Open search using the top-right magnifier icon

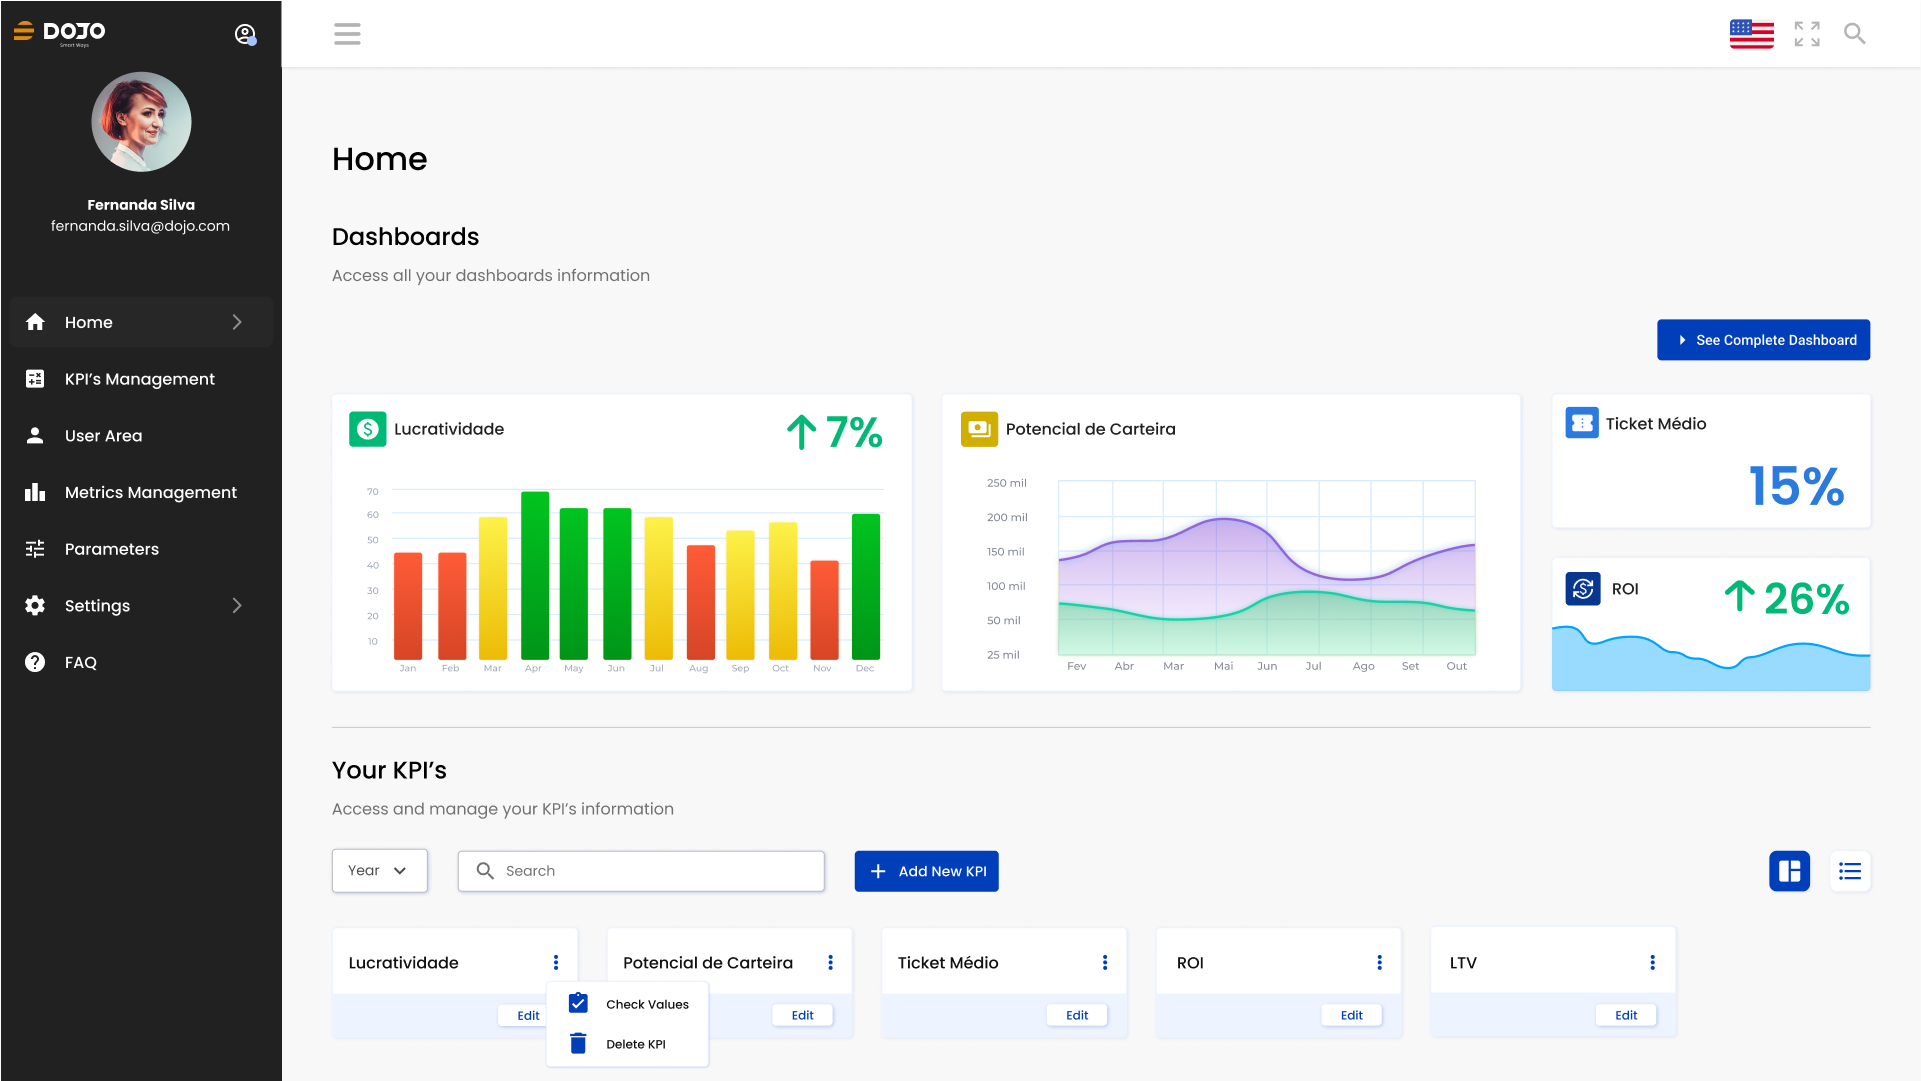[1855, 34]
